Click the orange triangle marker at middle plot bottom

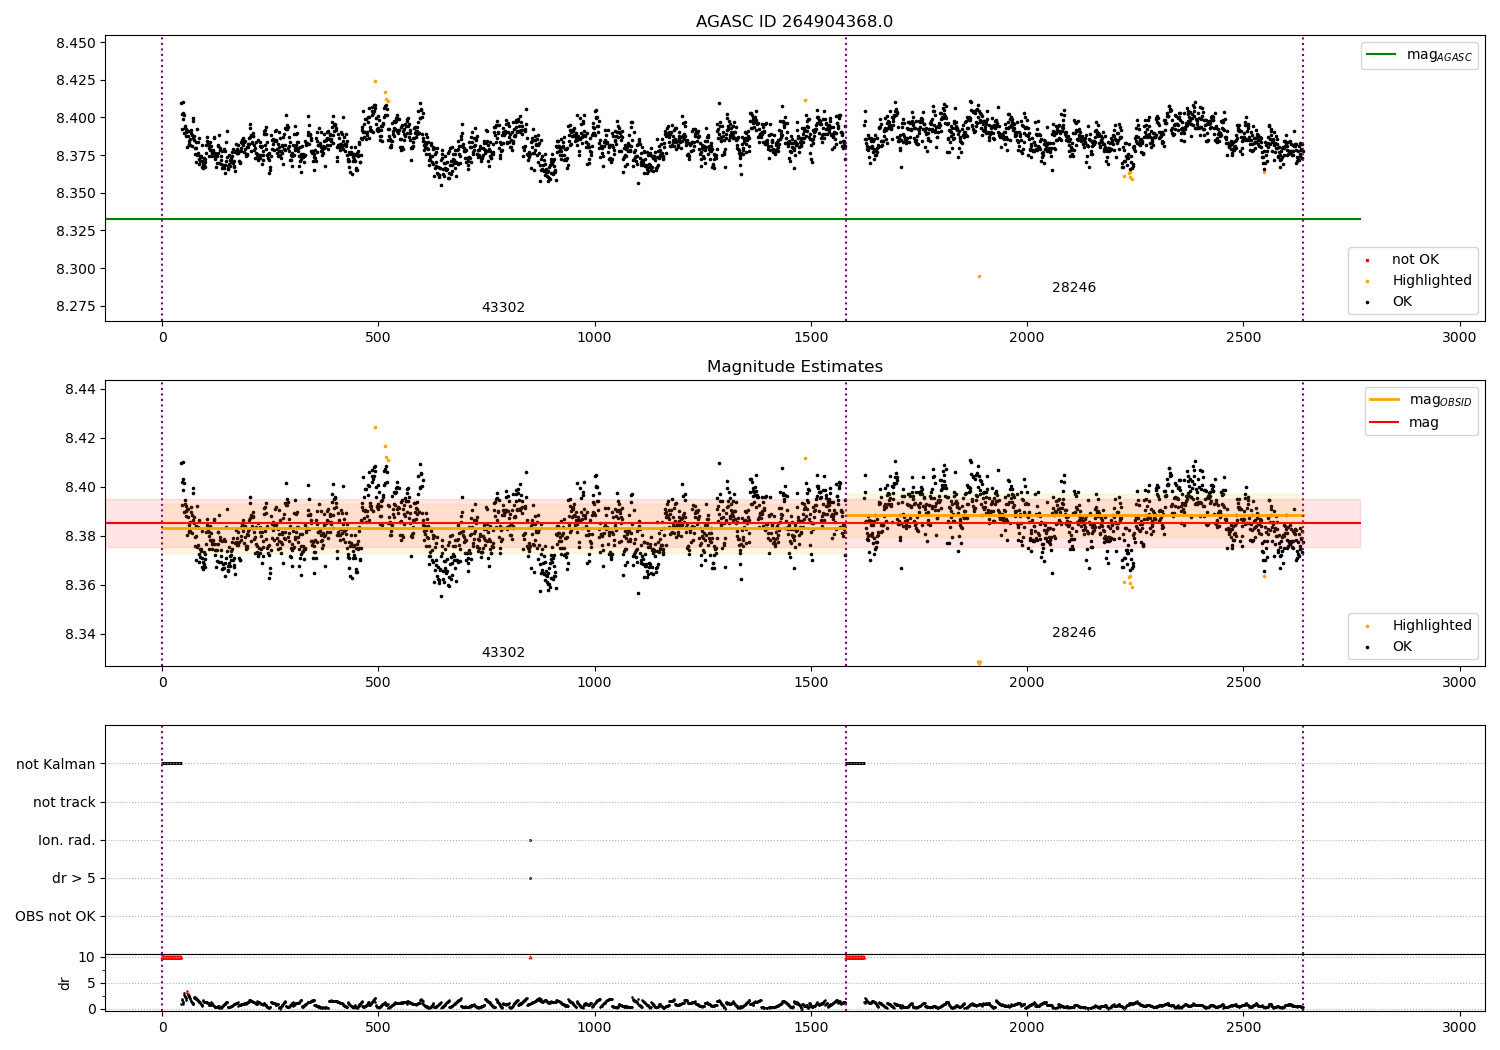click(x=979, y=663)
